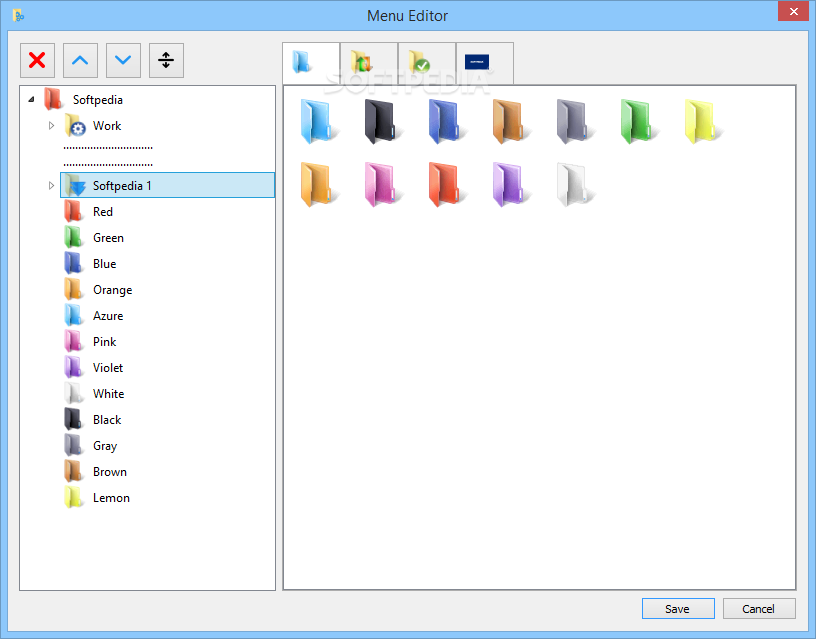Move selected item up with arrow button
Image resolution: width=816 pixels, height=639 pixels.
tap(80, 60)
